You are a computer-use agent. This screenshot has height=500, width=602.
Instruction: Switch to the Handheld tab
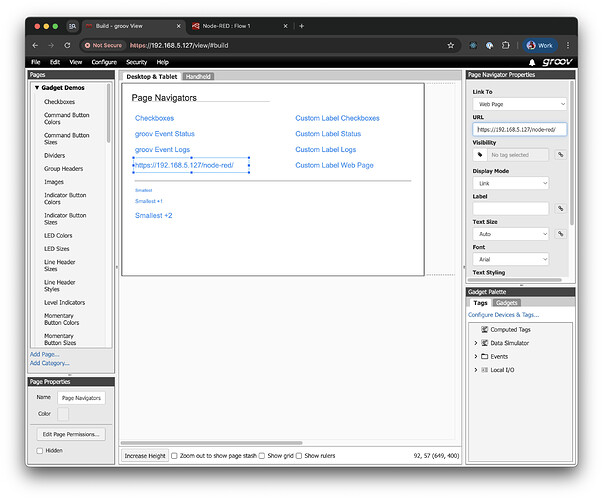point(198,76)
